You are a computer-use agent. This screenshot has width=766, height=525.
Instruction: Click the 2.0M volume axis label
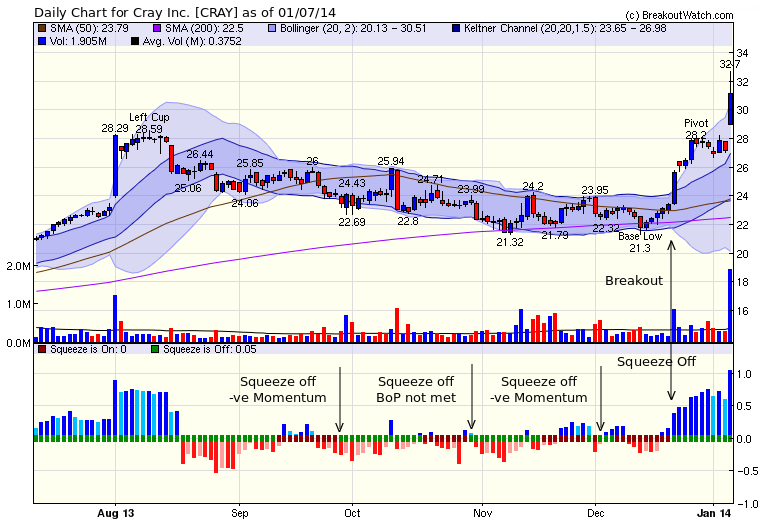click(19, 267)
